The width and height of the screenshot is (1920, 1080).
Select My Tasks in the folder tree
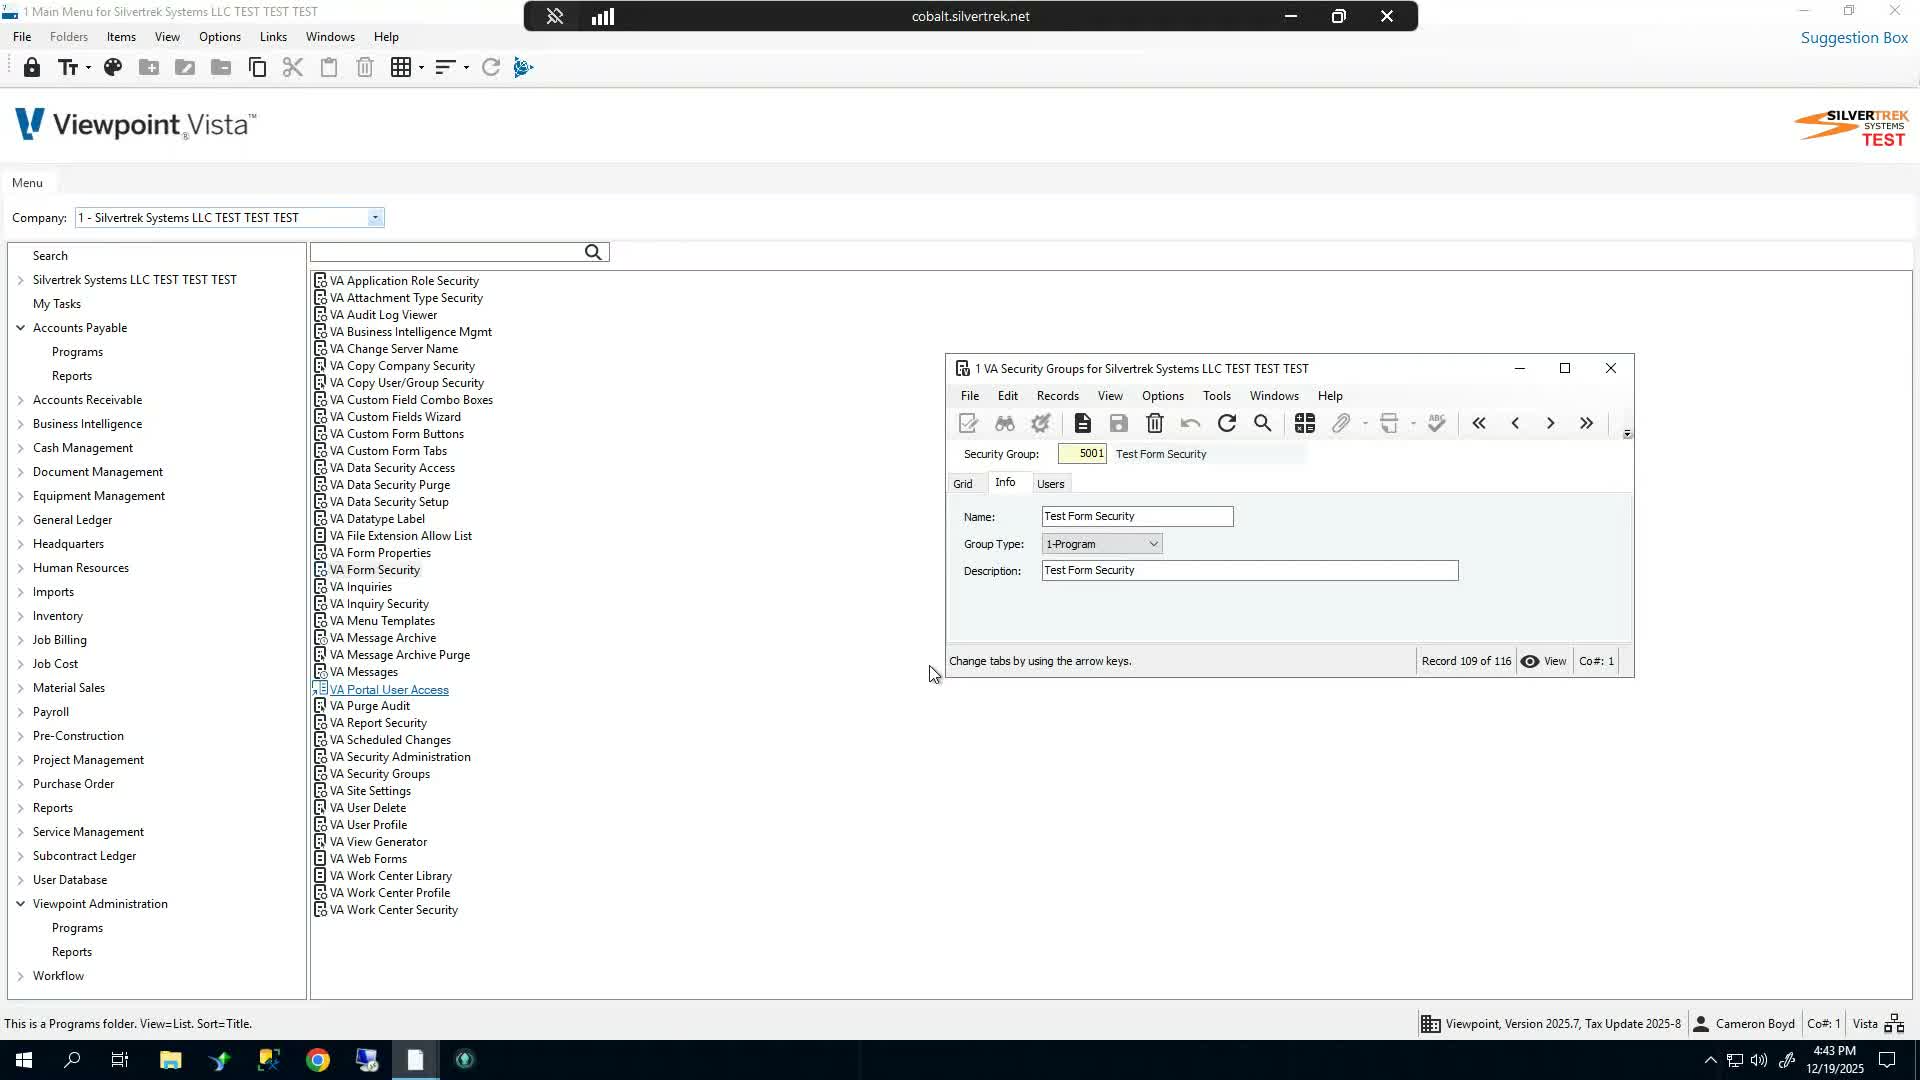click(x=57, y=304)
